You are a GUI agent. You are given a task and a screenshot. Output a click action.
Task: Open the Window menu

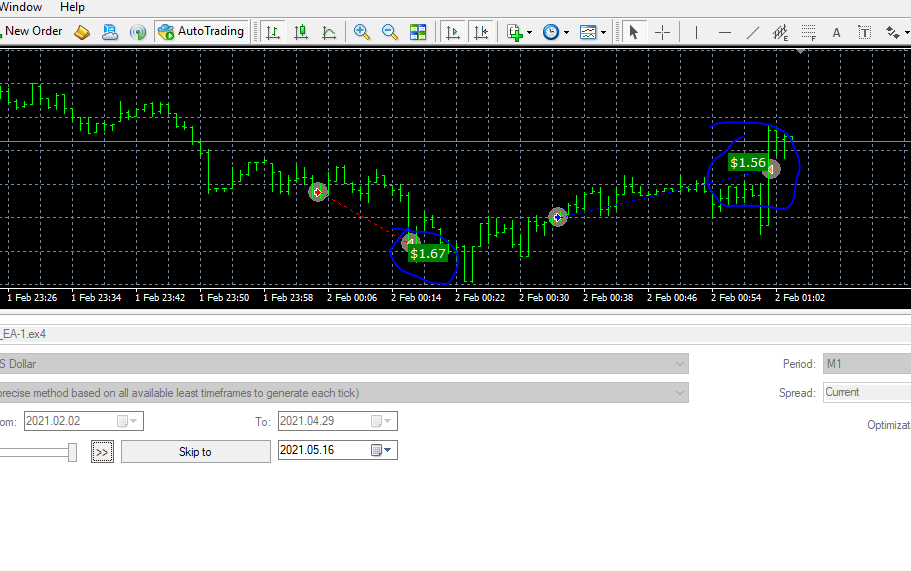click(21, 7)
